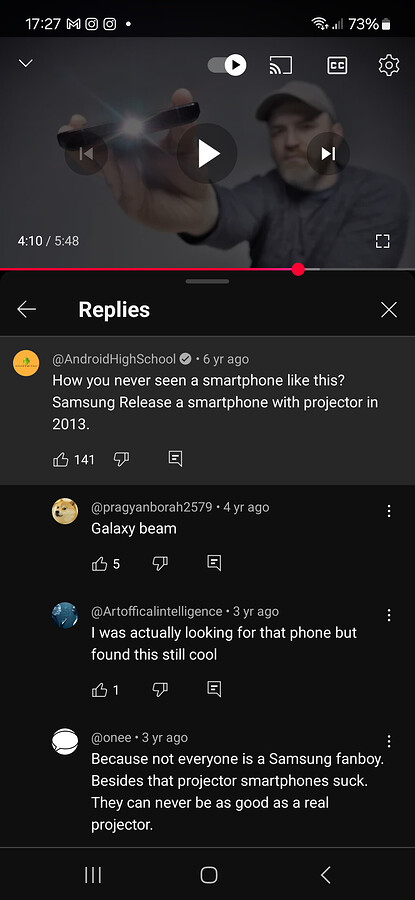Skip to the next video
This screenshot has width=415, height=900.
click(328, 153)
